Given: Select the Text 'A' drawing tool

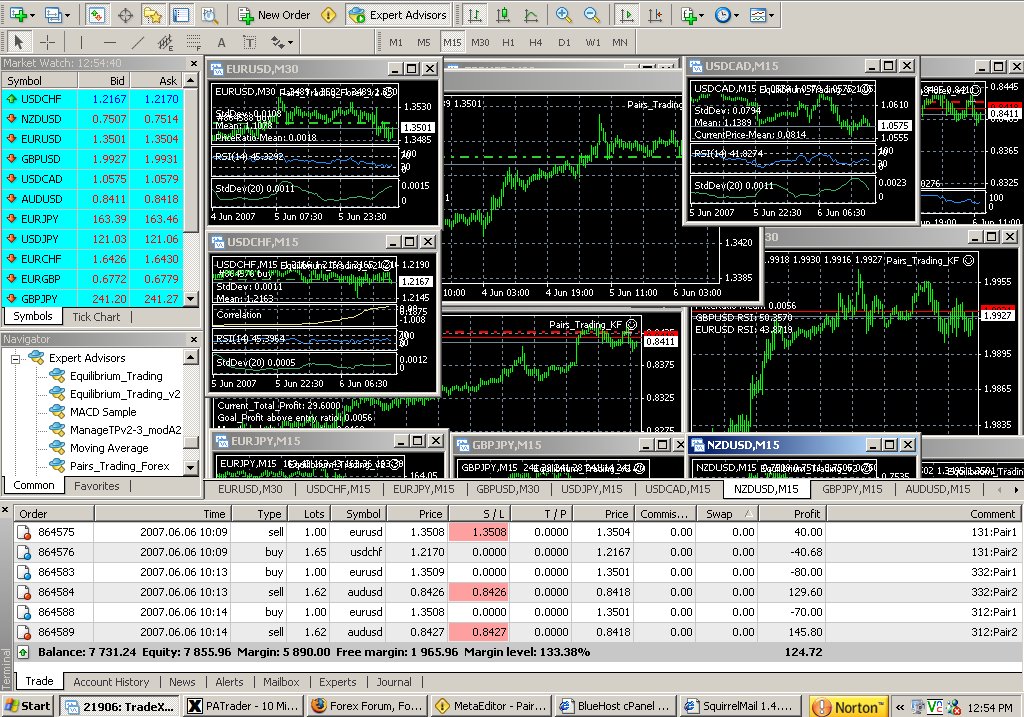Looking at the screenshot, I should (221, 42).
